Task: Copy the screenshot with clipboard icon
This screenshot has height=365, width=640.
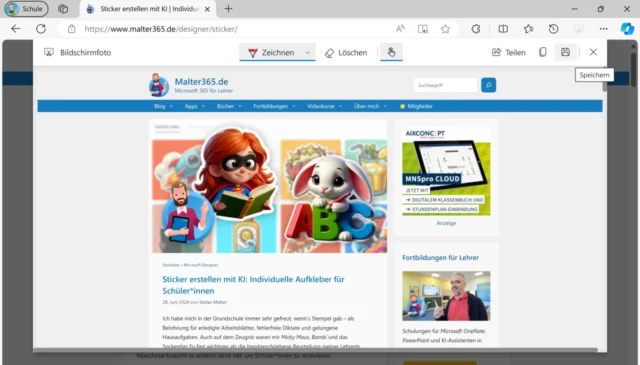Action: coord(542,52)
